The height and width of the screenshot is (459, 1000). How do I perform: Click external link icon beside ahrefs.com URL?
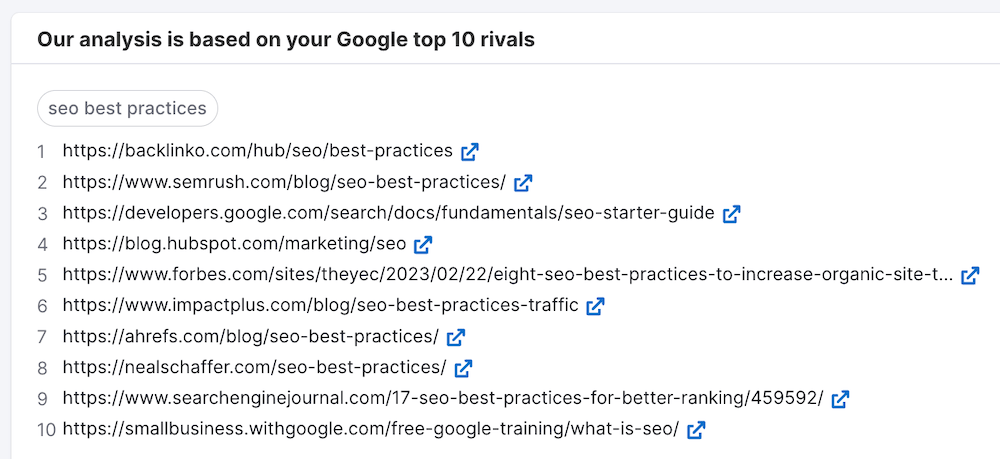[456, 337]
